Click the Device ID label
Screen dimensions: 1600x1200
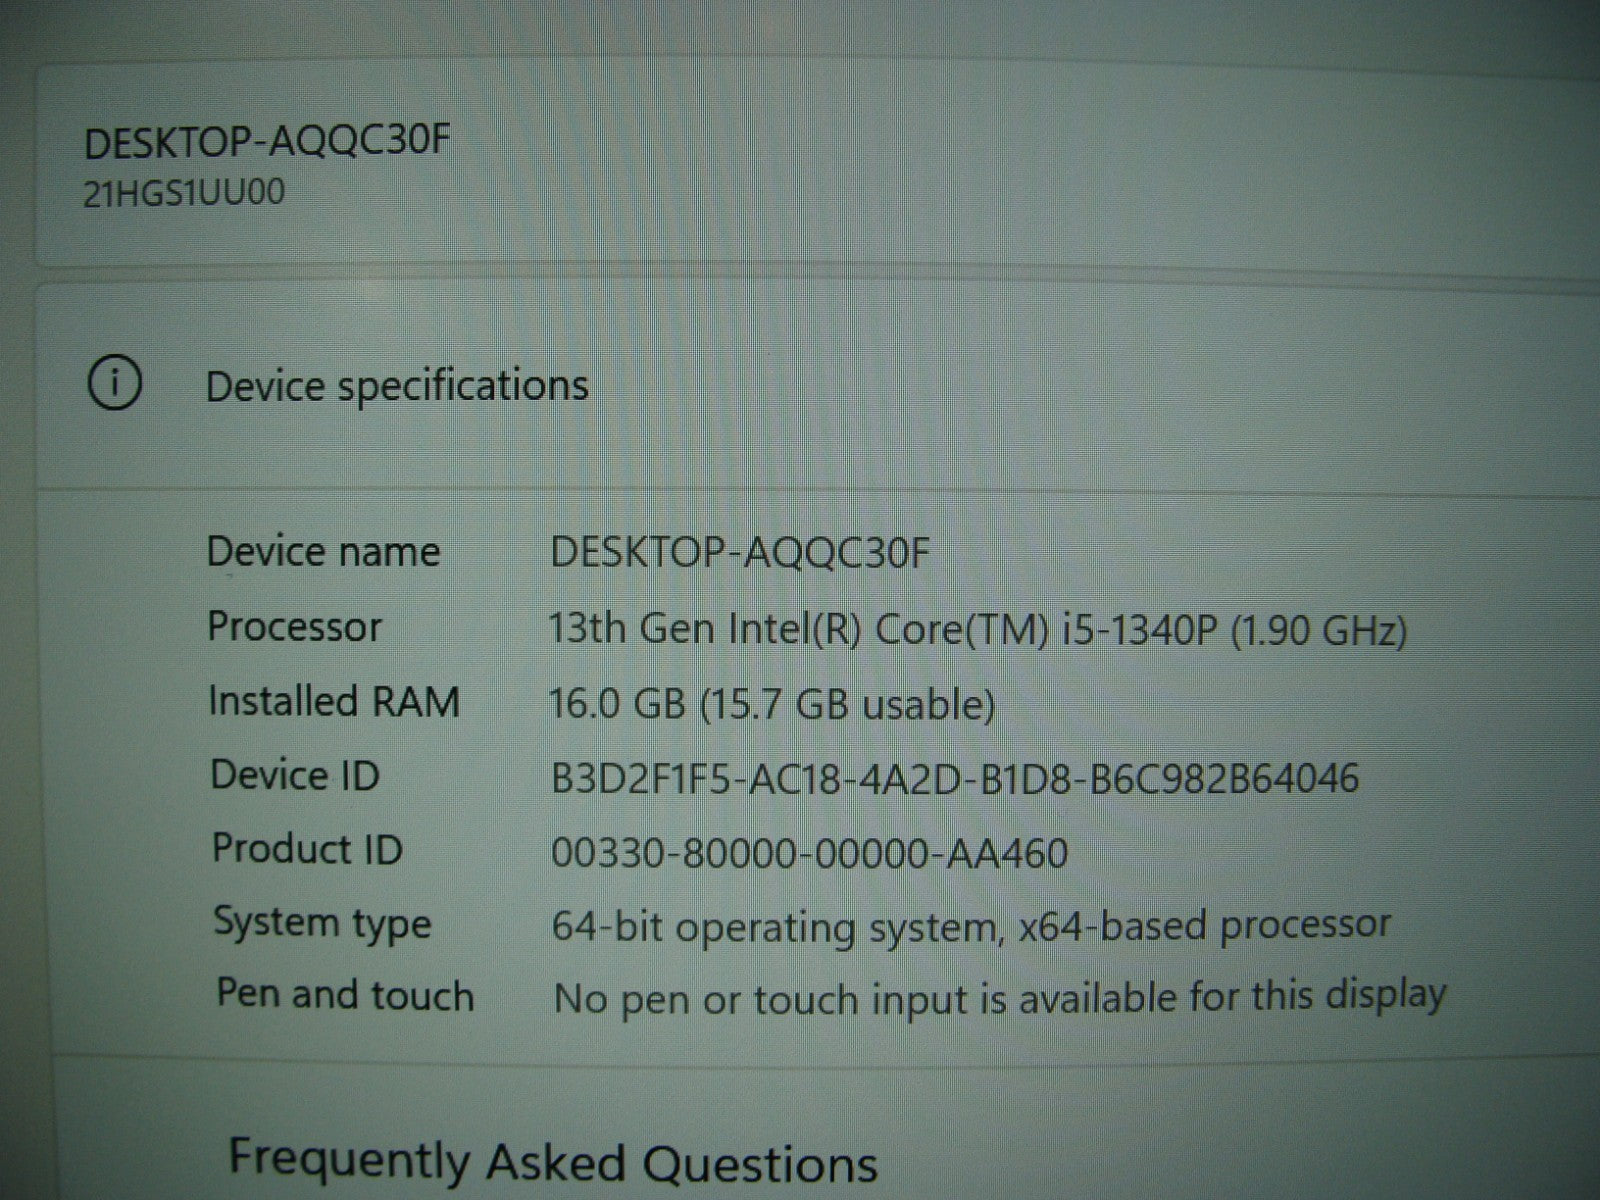click(x=295, y=775)
